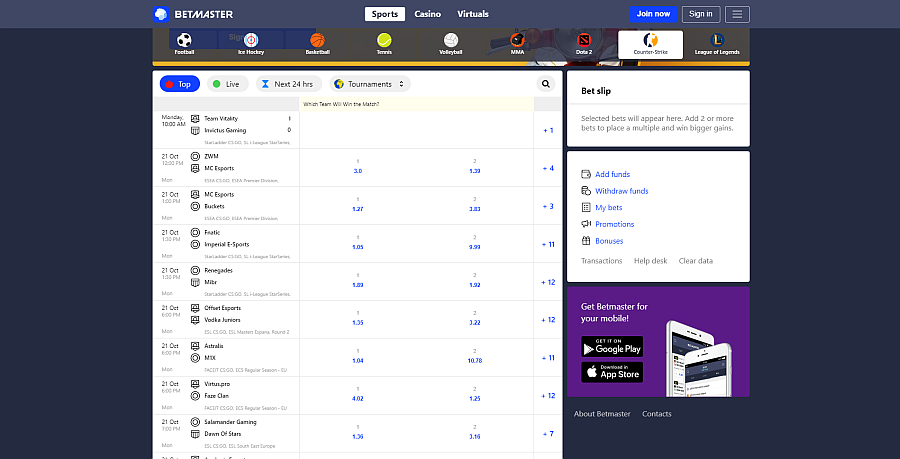This screenshot has width=900, height=459.
Task: Expand +12 markets for Offset Esports match
Action: (548, 320)
